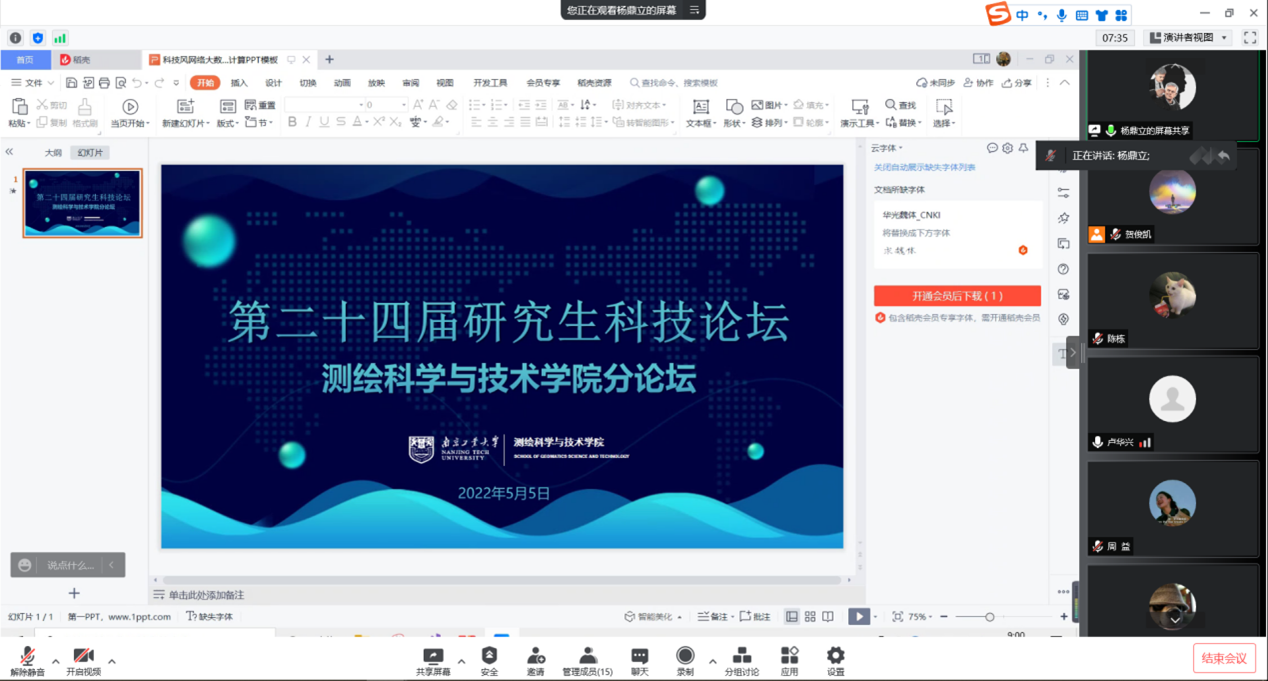This screenshot has height=681, width=1268.
Task: Click the WPS zoom slider handle
Action: click(x=989, y=617)
